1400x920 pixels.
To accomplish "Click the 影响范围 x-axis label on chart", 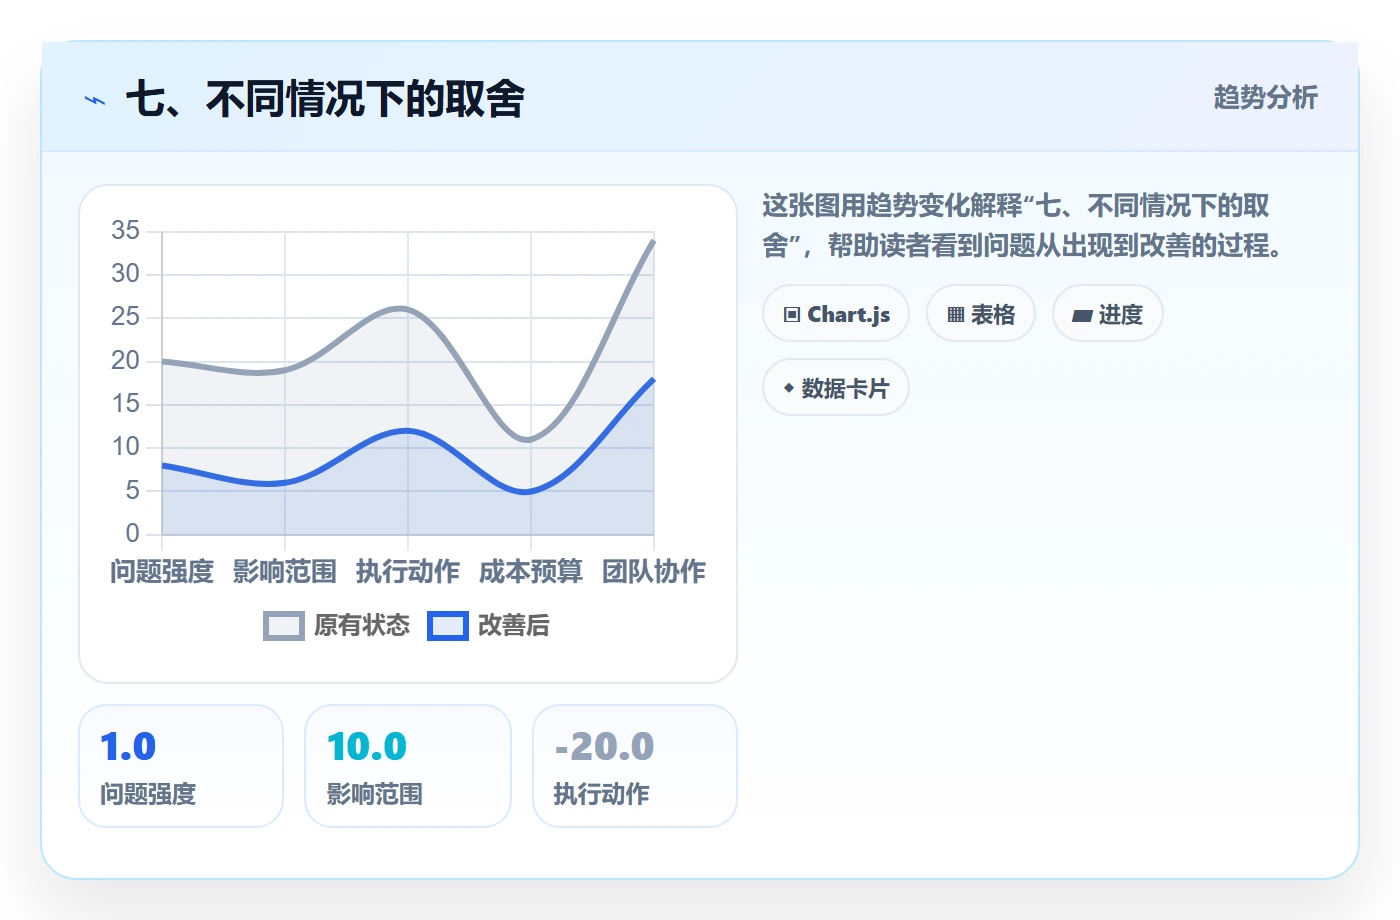I will tap(285, 571).
